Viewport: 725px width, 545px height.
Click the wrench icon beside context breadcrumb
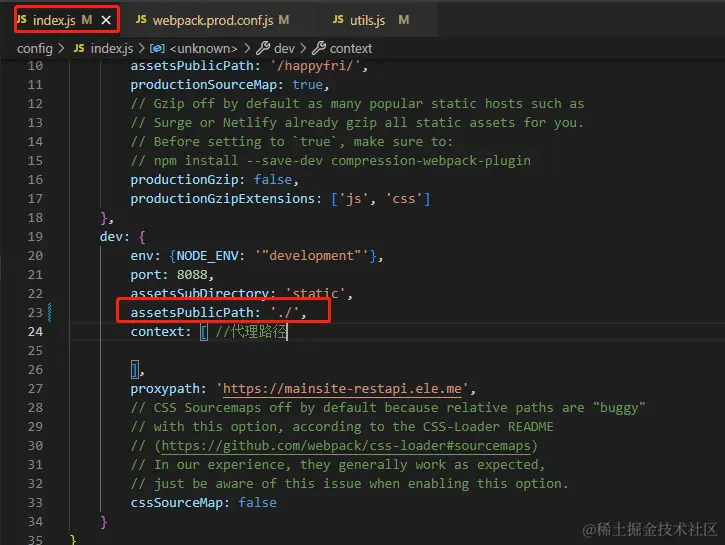click(x=319, y=48)
